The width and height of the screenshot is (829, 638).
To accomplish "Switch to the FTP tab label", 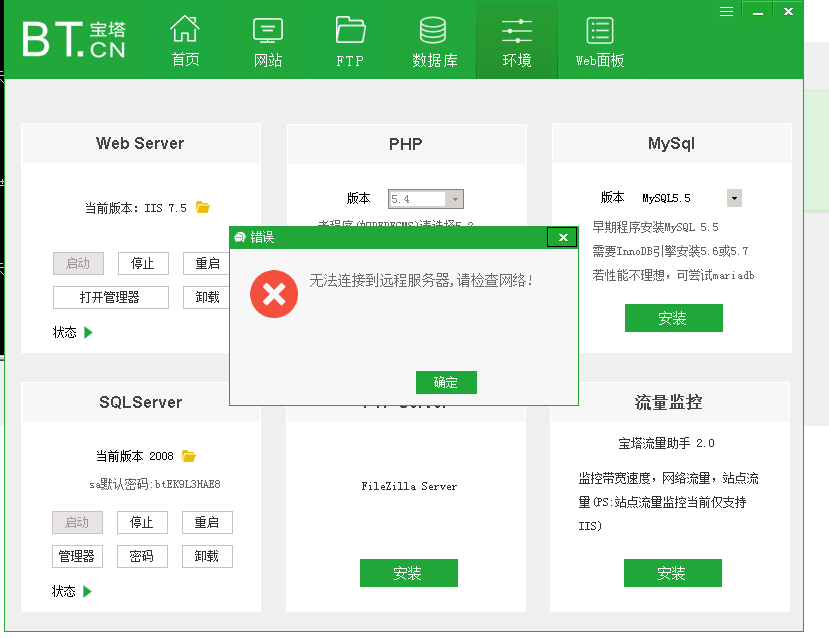I will [350, 61].
